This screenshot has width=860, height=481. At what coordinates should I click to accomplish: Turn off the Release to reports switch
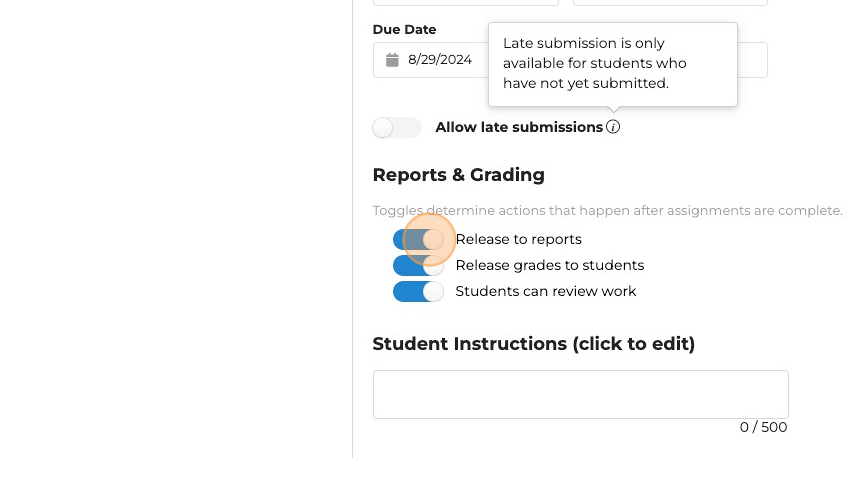point(419,240)
